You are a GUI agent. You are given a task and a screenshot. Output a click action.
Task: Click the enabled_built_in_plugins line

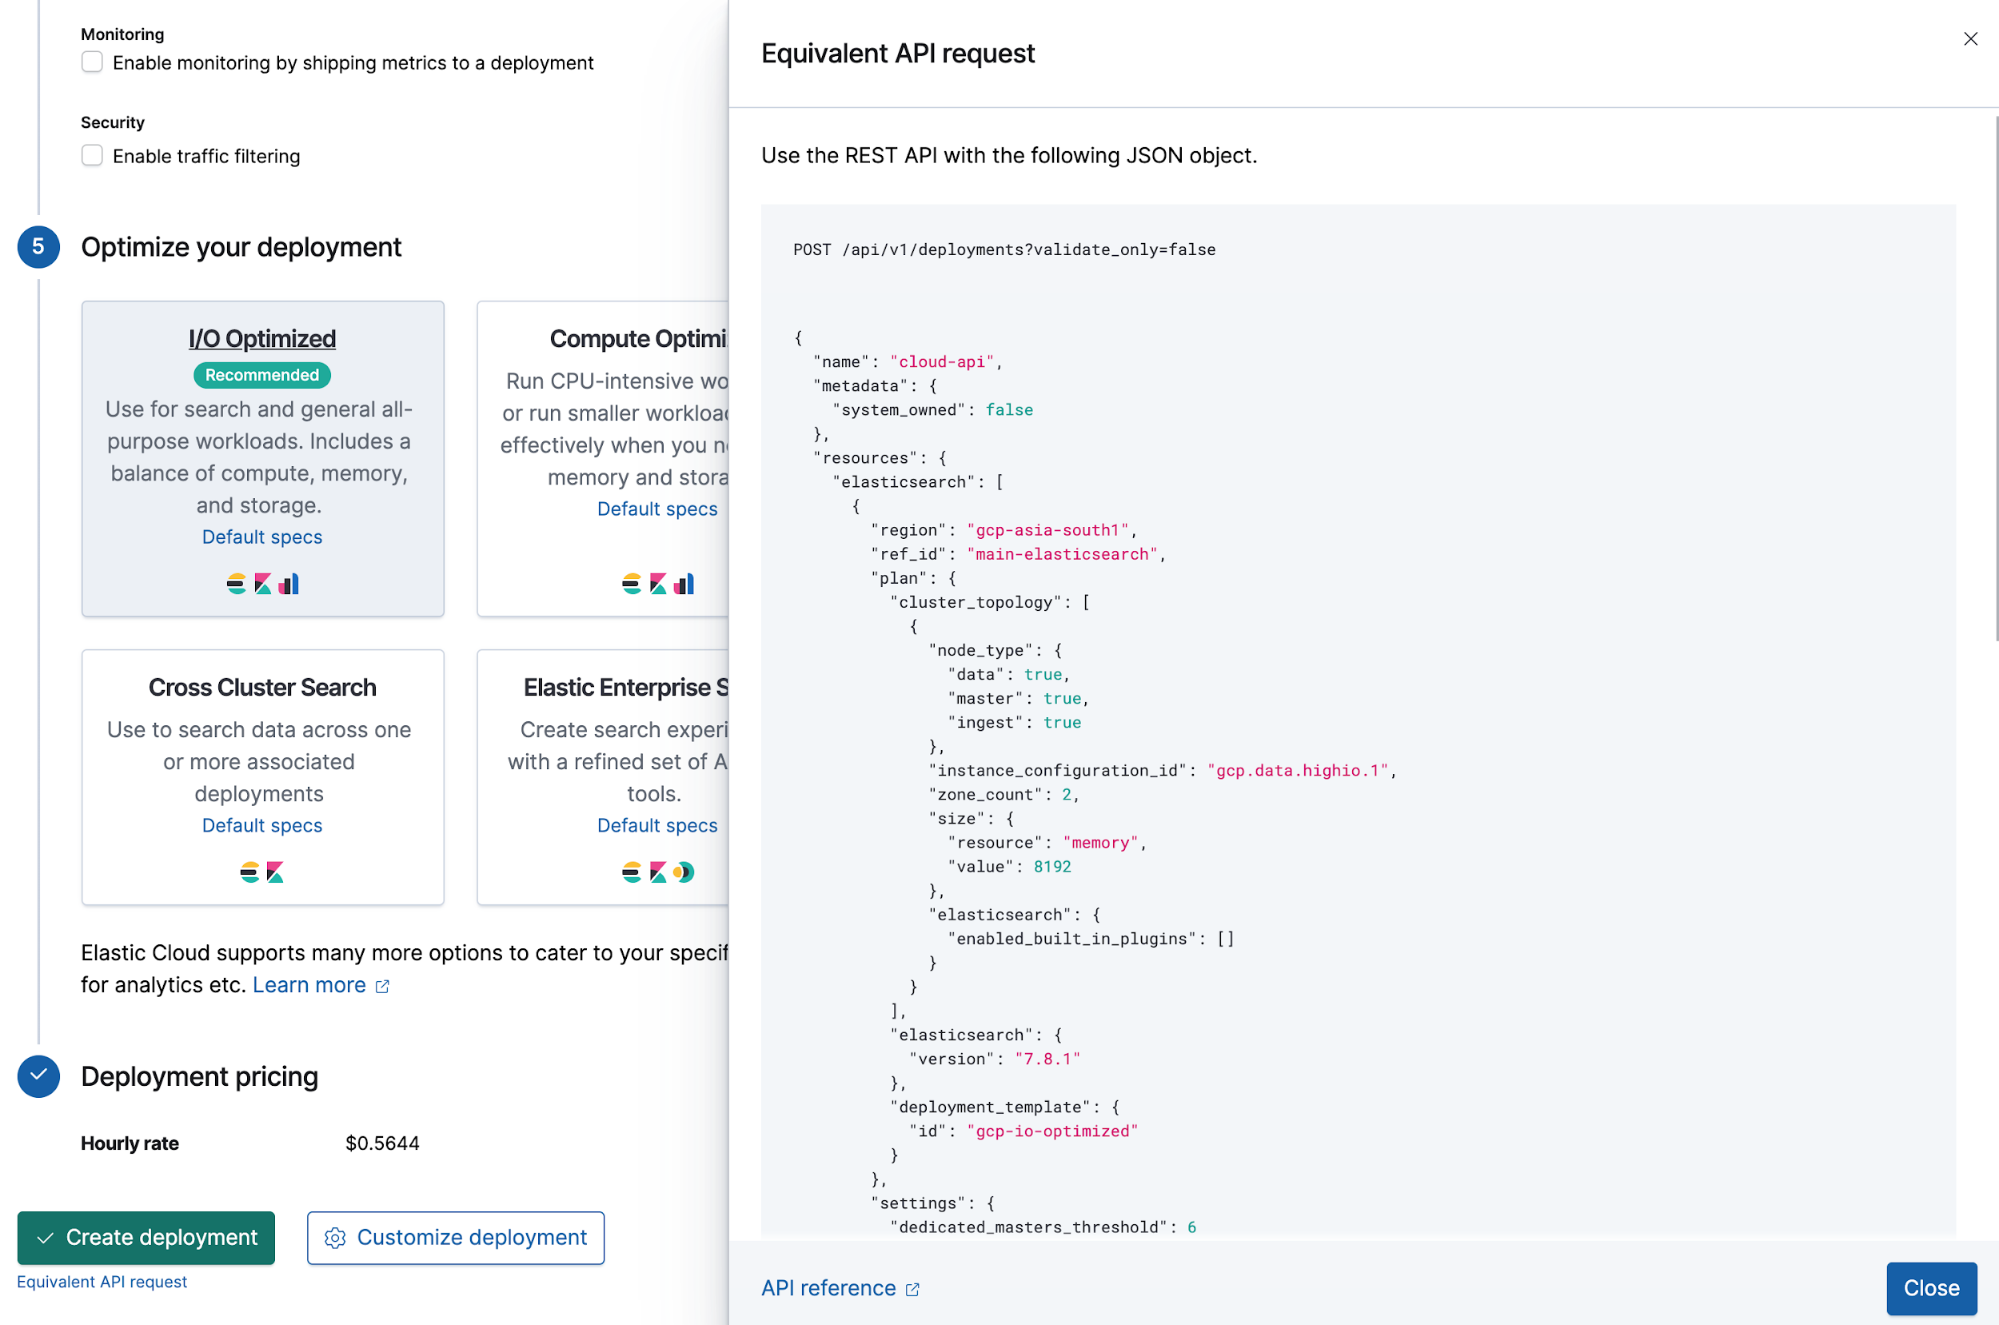[x=1090, y=938]
